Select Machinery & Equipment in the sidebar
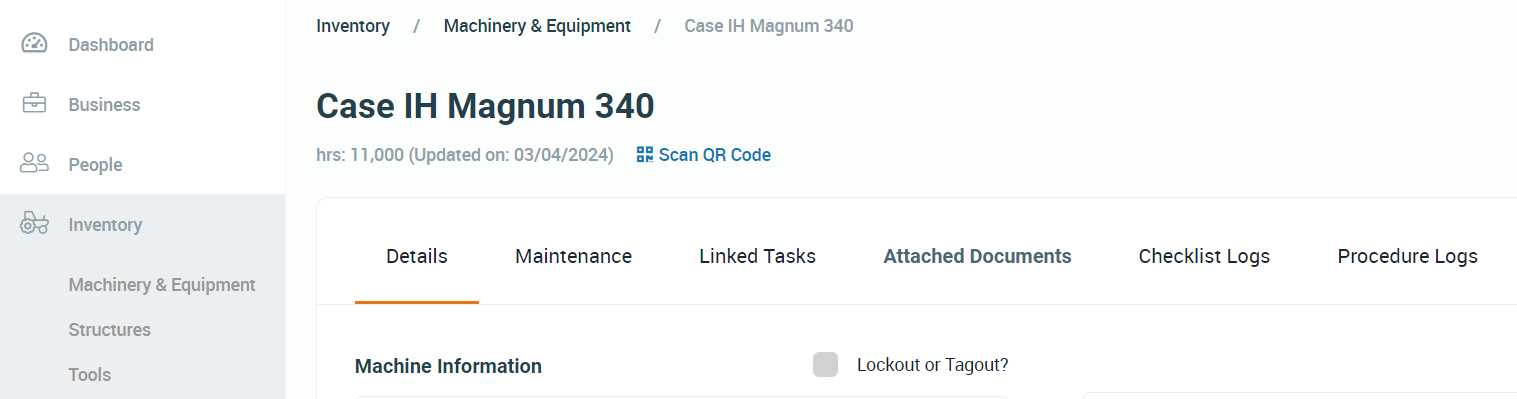The height and width of the screenshot is (399, 1517). [162, 284]
